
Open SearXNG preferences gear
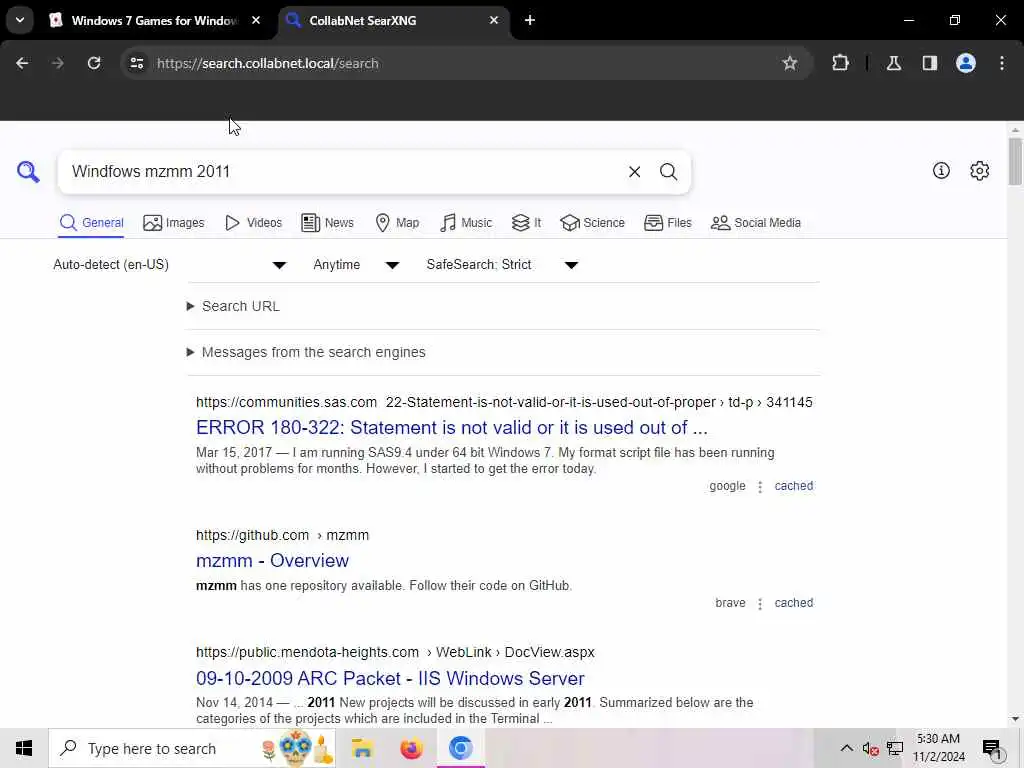979,170
